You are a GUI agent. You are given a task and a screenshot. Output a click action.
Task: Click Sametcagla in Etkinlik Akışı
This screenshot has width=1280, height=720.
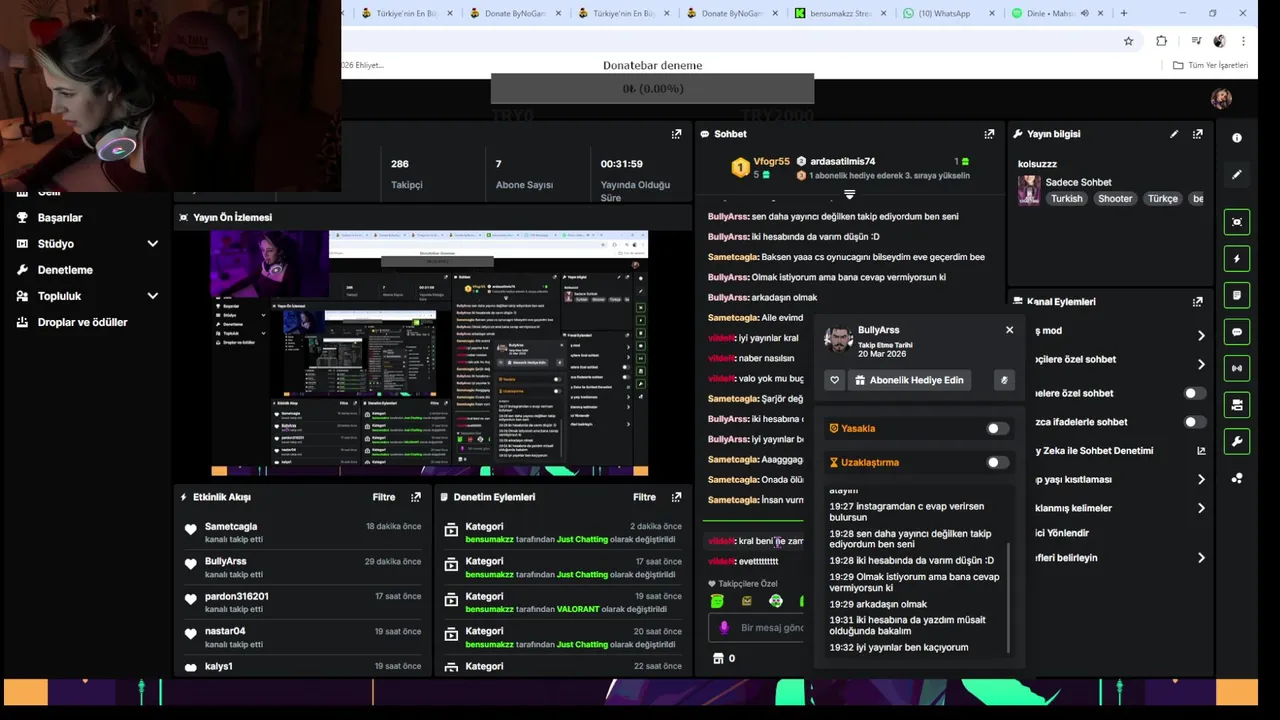pos(231,527)
